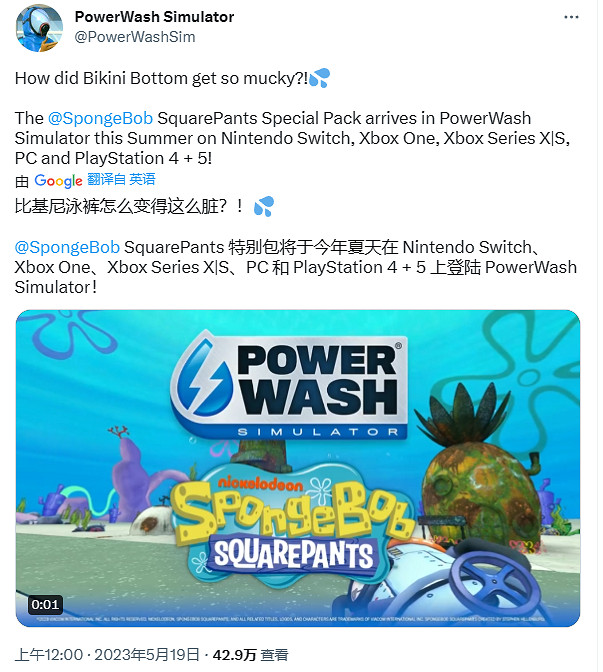The height and width of the screenshot is (672, 603).
Task: Click the Google translate logo
Action: pyautogui.click(x=58, y=180)
